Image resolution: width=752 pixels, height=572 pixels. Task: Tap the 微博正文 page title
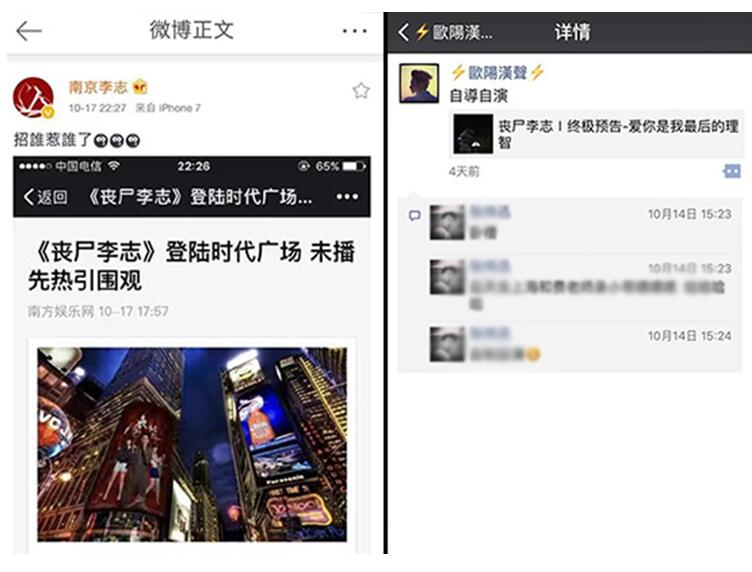191,30
